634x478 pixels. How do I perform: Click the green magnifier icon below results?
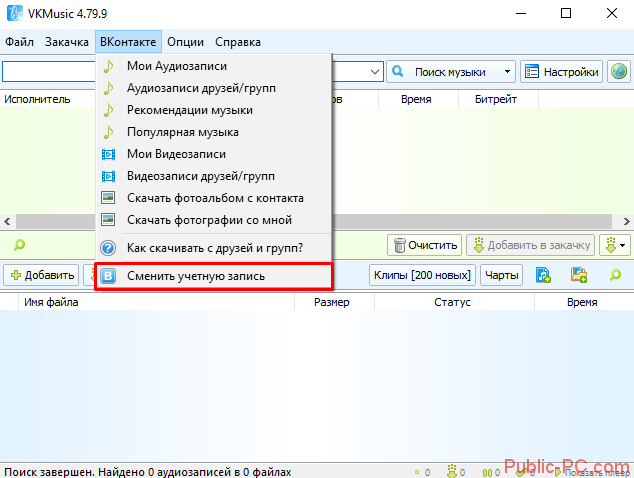tap(19, 245)
